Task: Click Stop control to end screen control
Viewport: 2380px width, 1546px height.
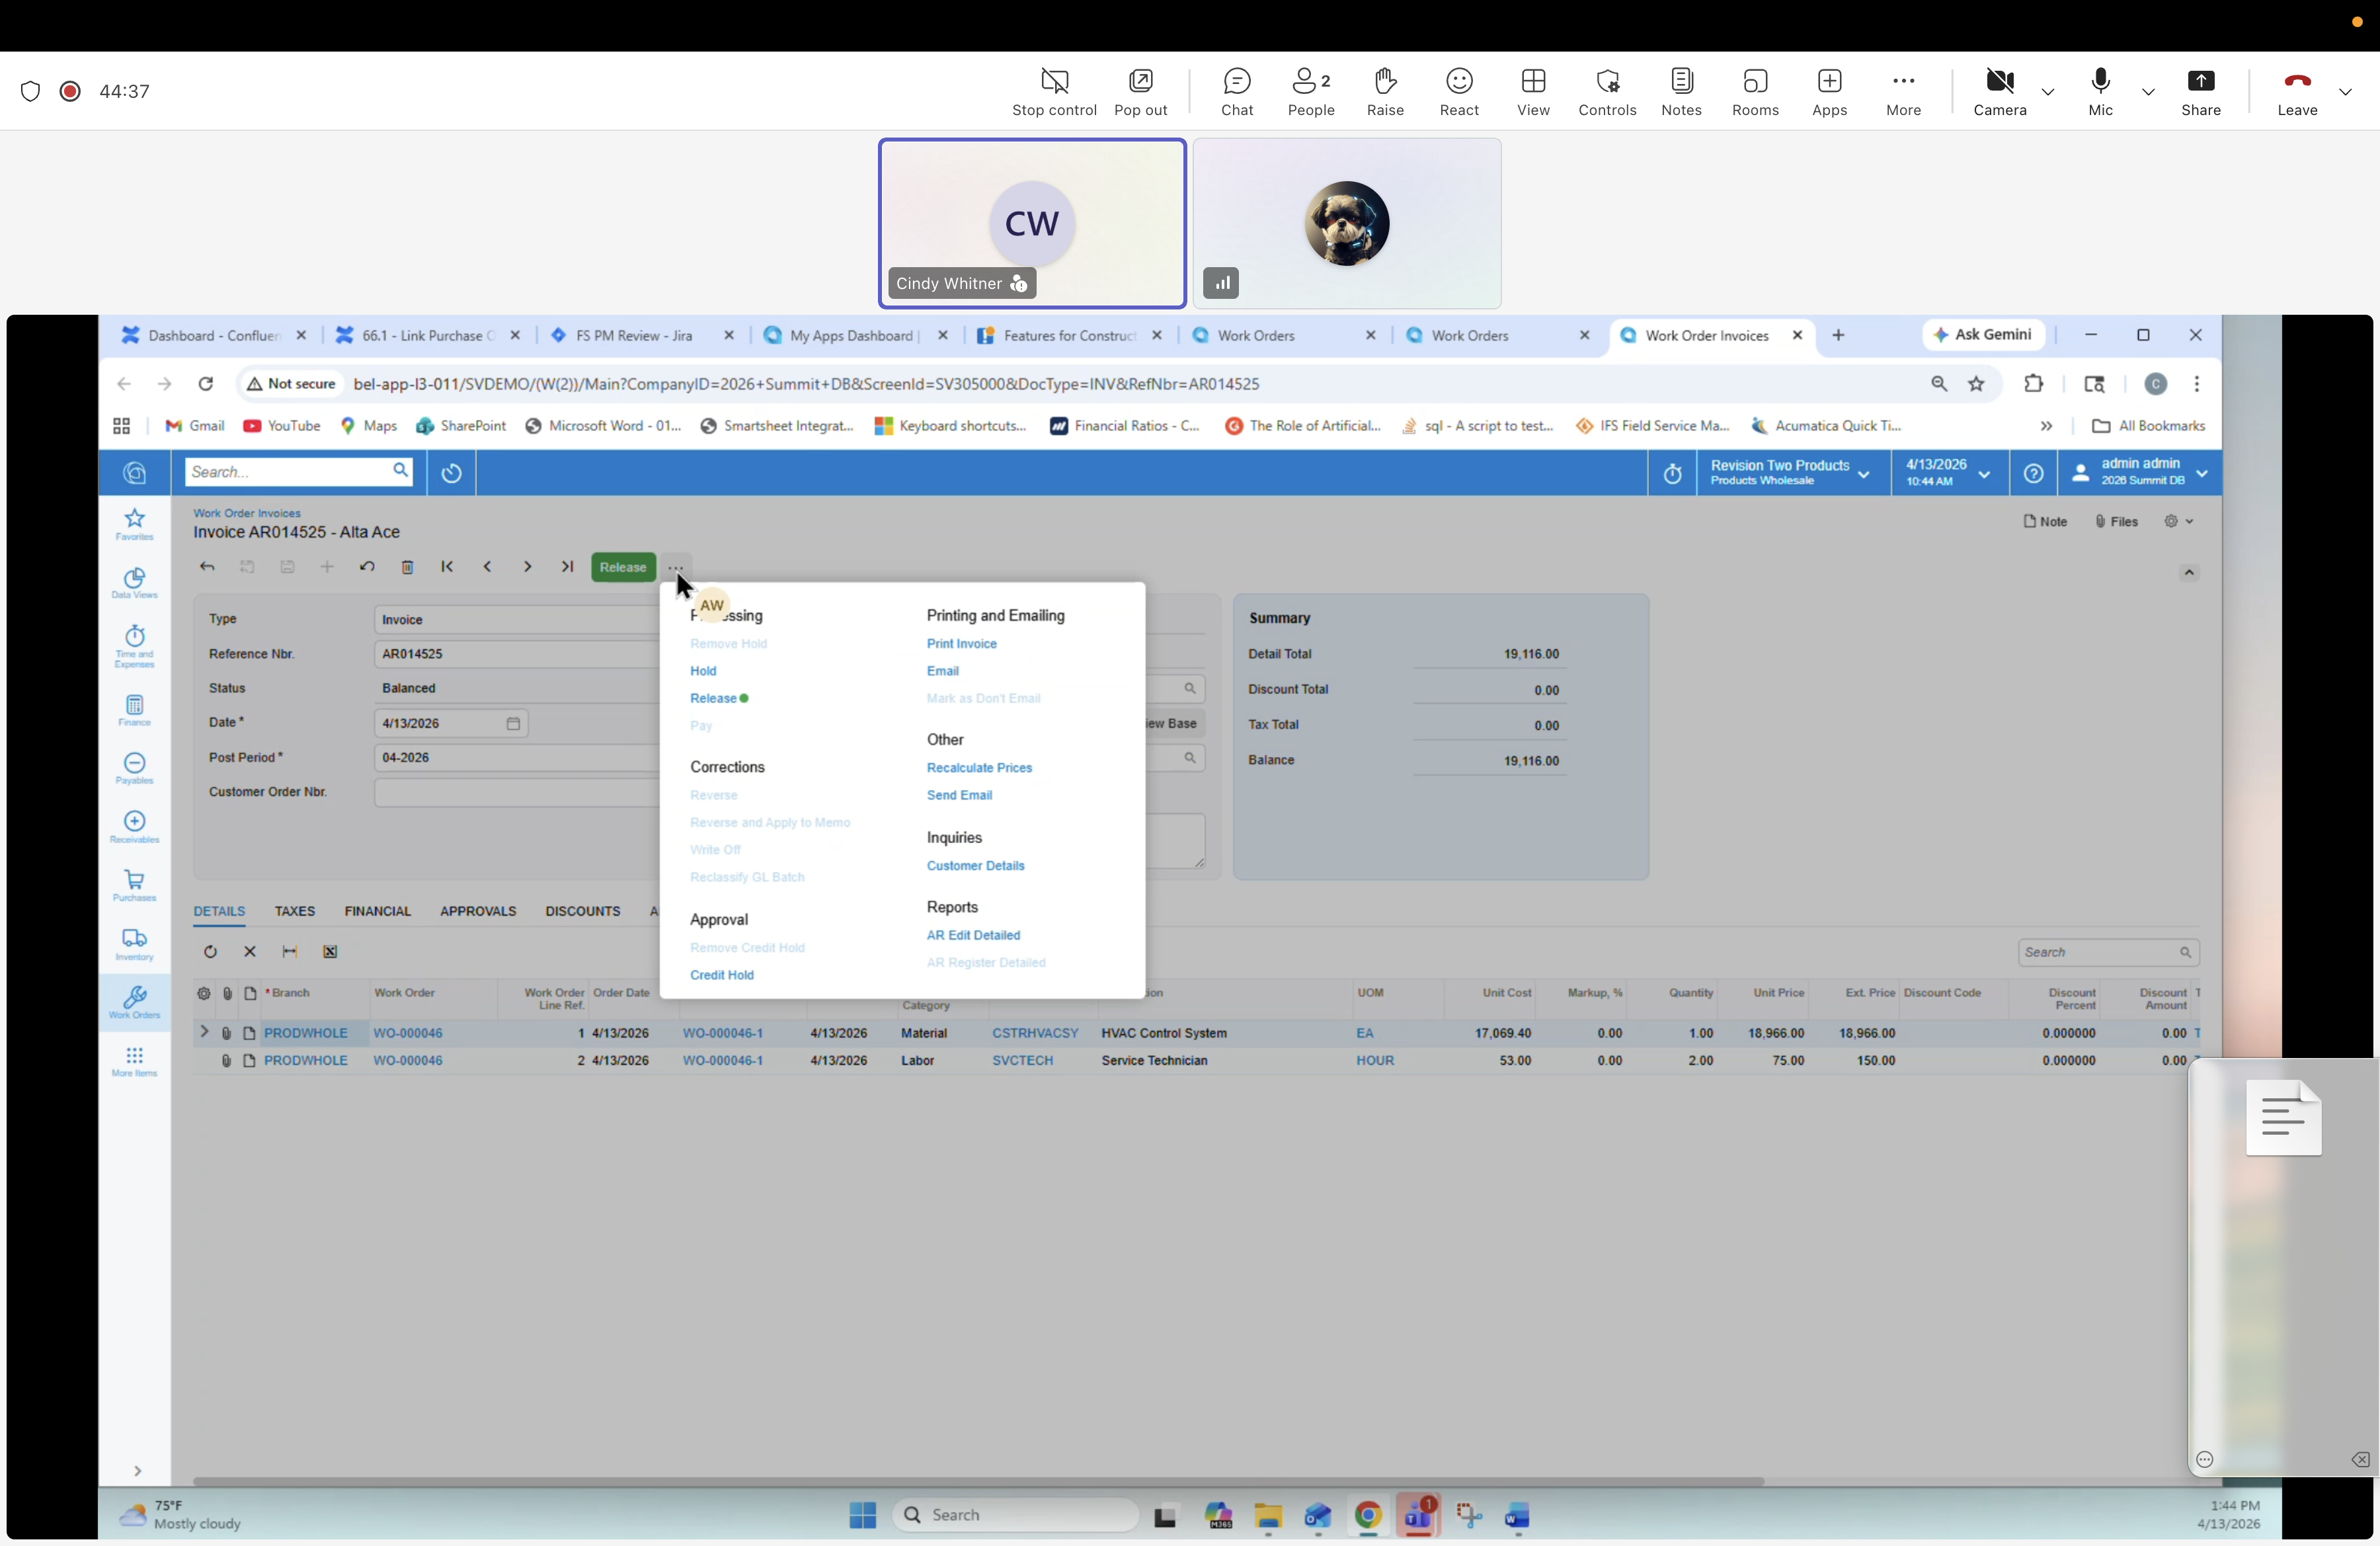Action: point(1054,91)
